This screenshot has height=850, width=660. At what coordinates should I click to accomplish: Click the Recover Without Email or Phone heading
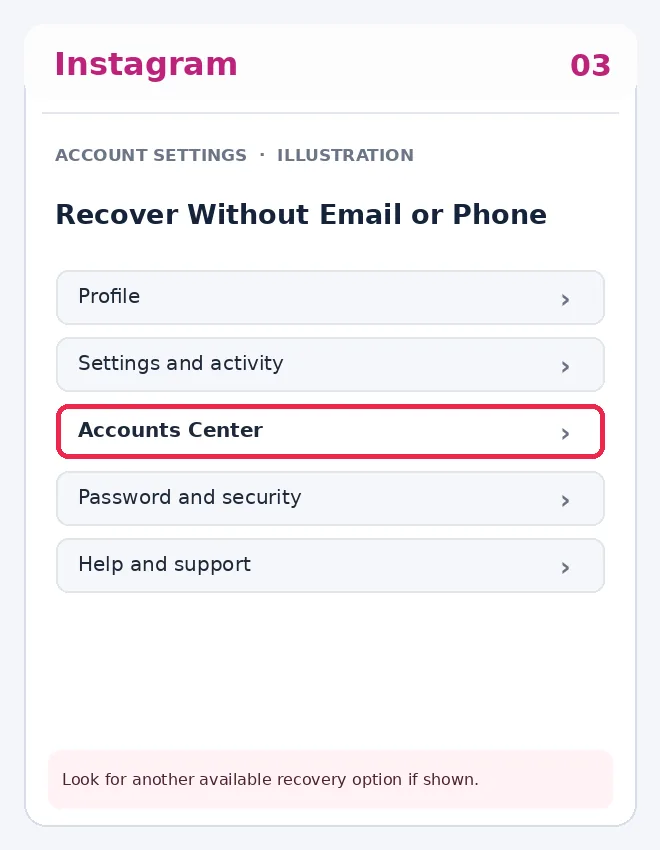[x=301, y=214]
